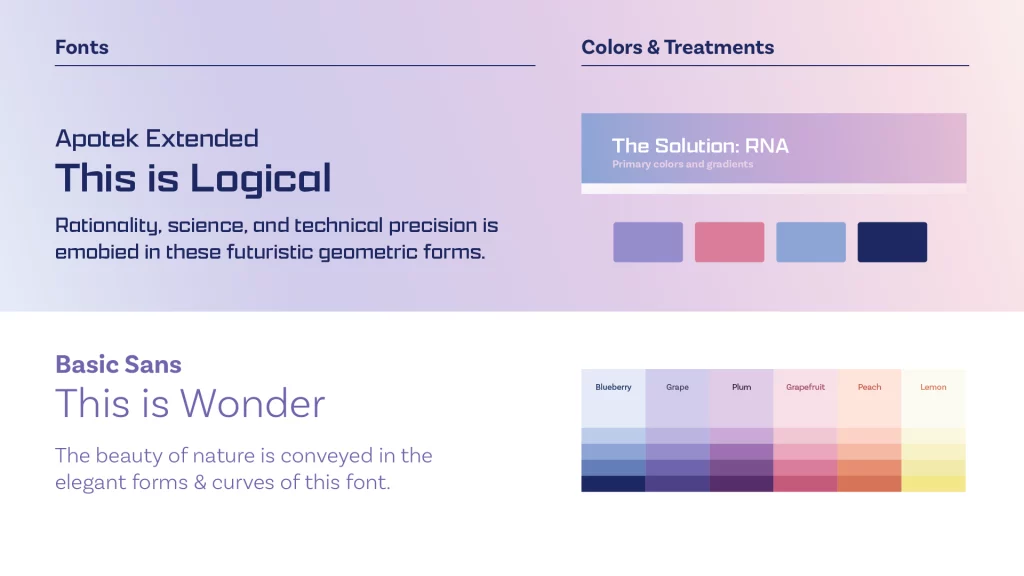Click the Colors & Treatments heading
1024x576 pixels.
tap(677, 47)
